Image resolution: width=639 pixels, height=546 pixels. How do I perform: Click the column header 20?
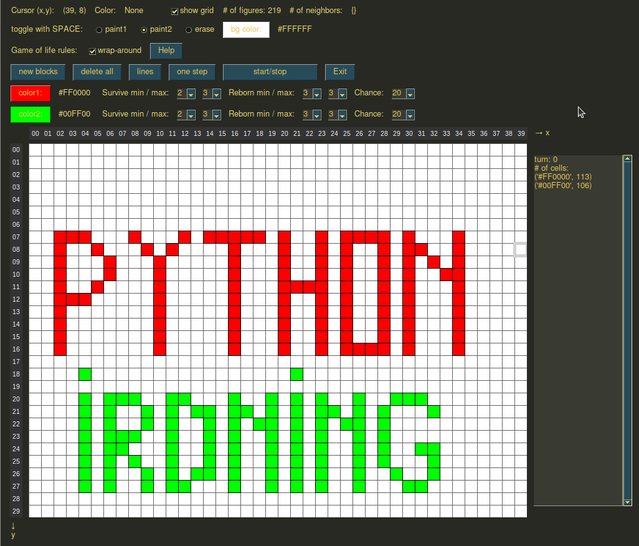(284, 134)
